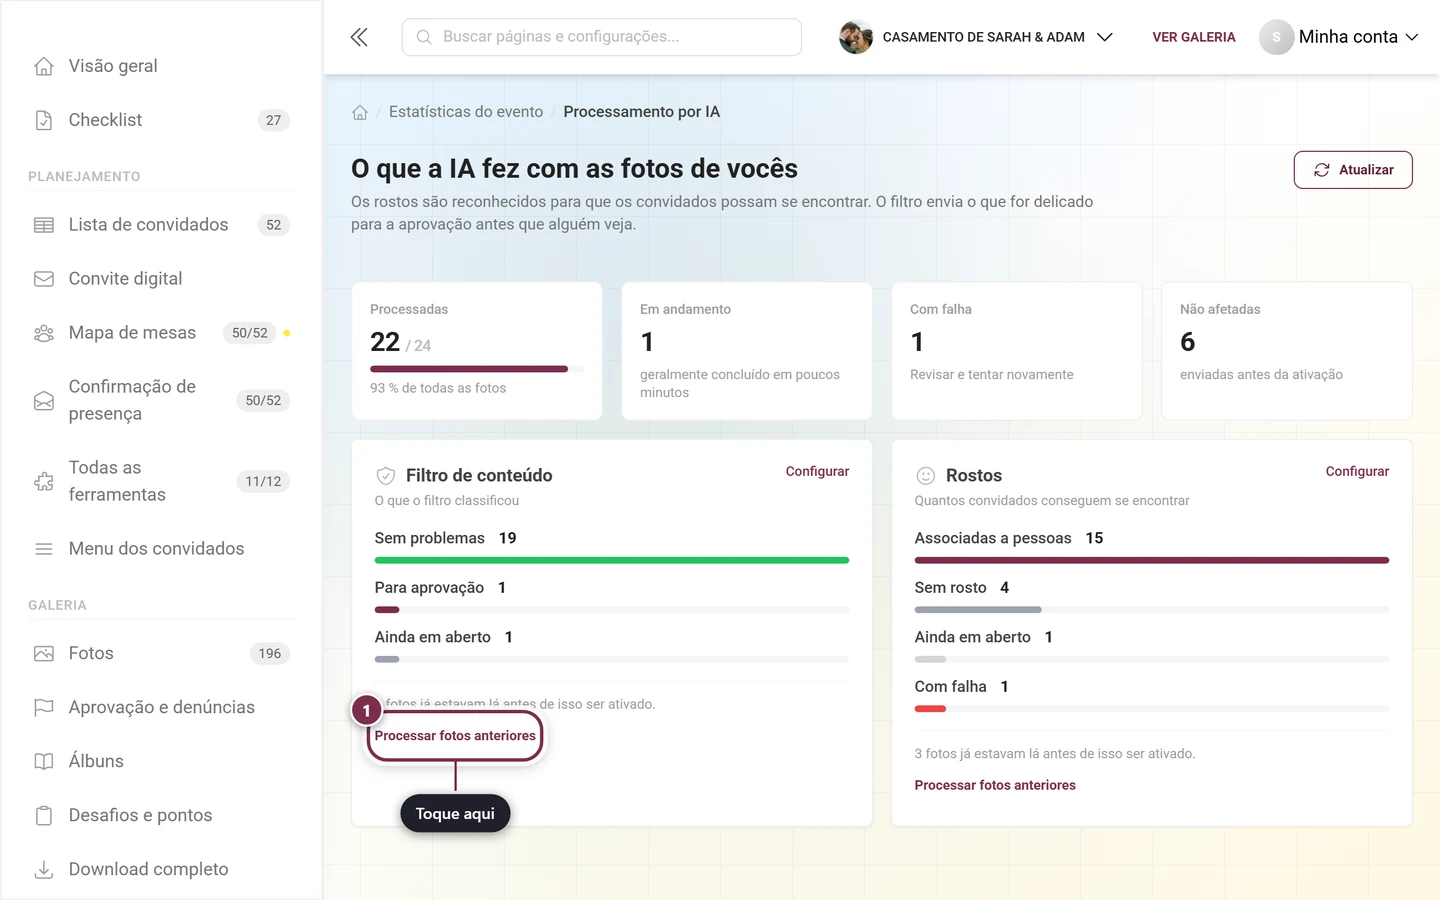
Task: Click the Atualizar button
Action: point(1353,170)
